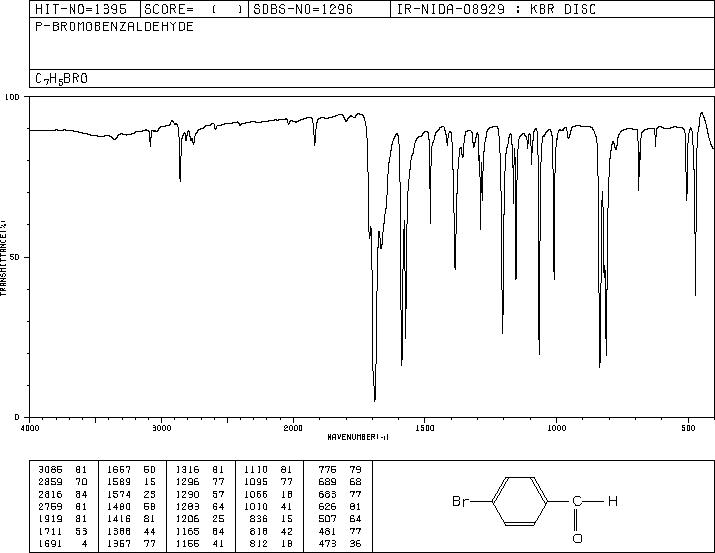Click the IR-NIDA-08929 : KBR DISC label
Viewport: 715px width, 553px height.
(x=496, y=9)
